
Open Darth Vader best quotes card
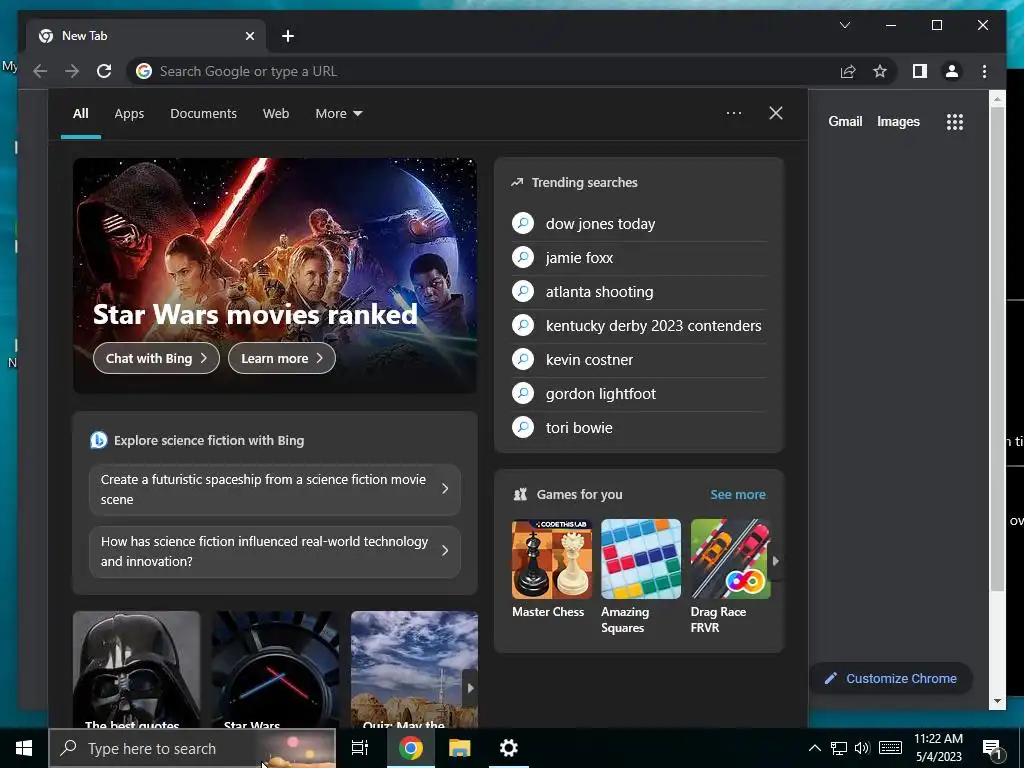pyautogui.click(x=136, y=669)
